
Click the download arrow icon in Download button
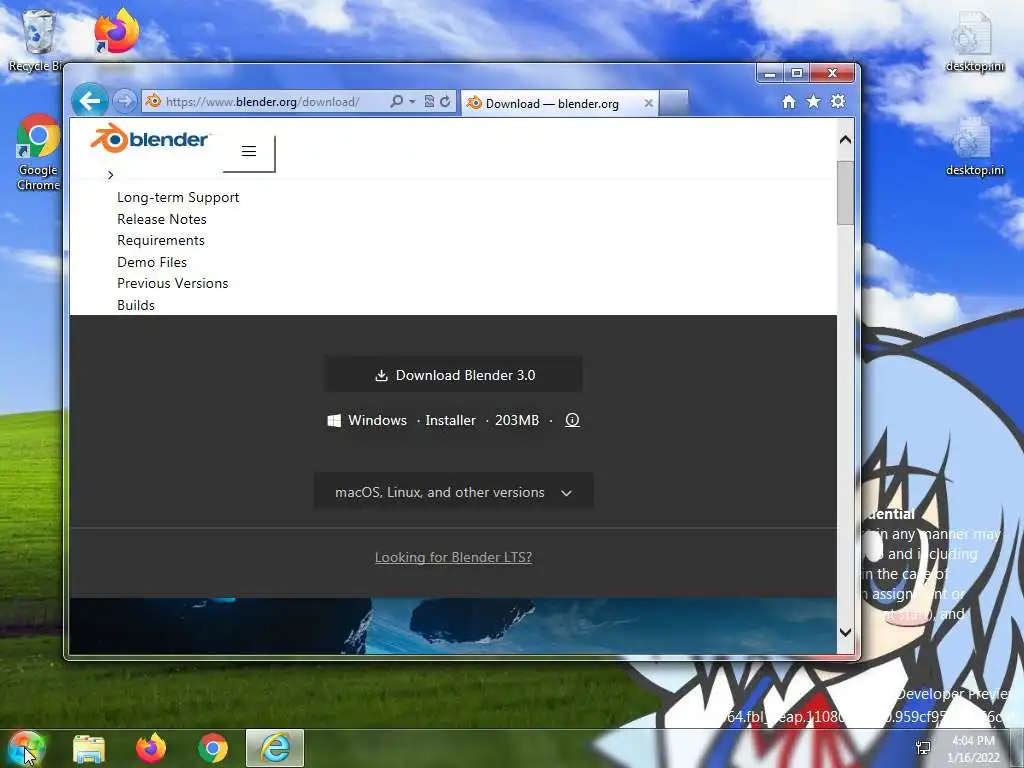point(381,376)
